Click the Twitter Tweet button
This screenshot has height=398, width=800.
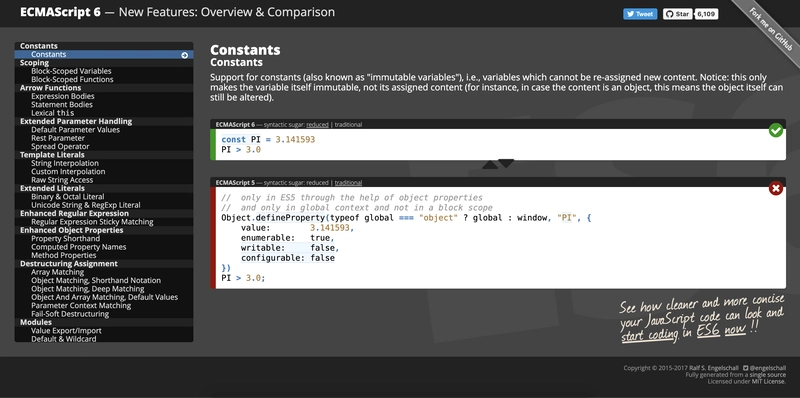coord(640,14)
